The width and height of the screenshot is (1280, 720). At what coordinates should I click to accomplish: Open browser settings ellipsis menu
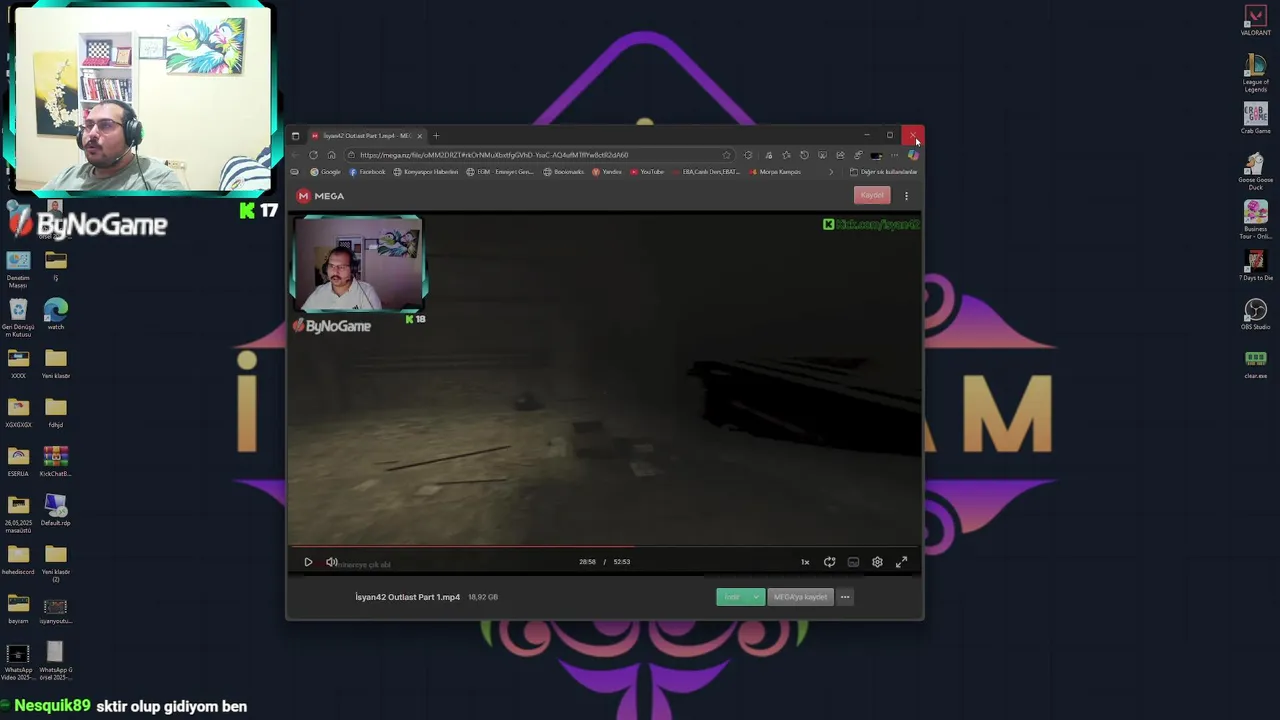pos(895,155)
